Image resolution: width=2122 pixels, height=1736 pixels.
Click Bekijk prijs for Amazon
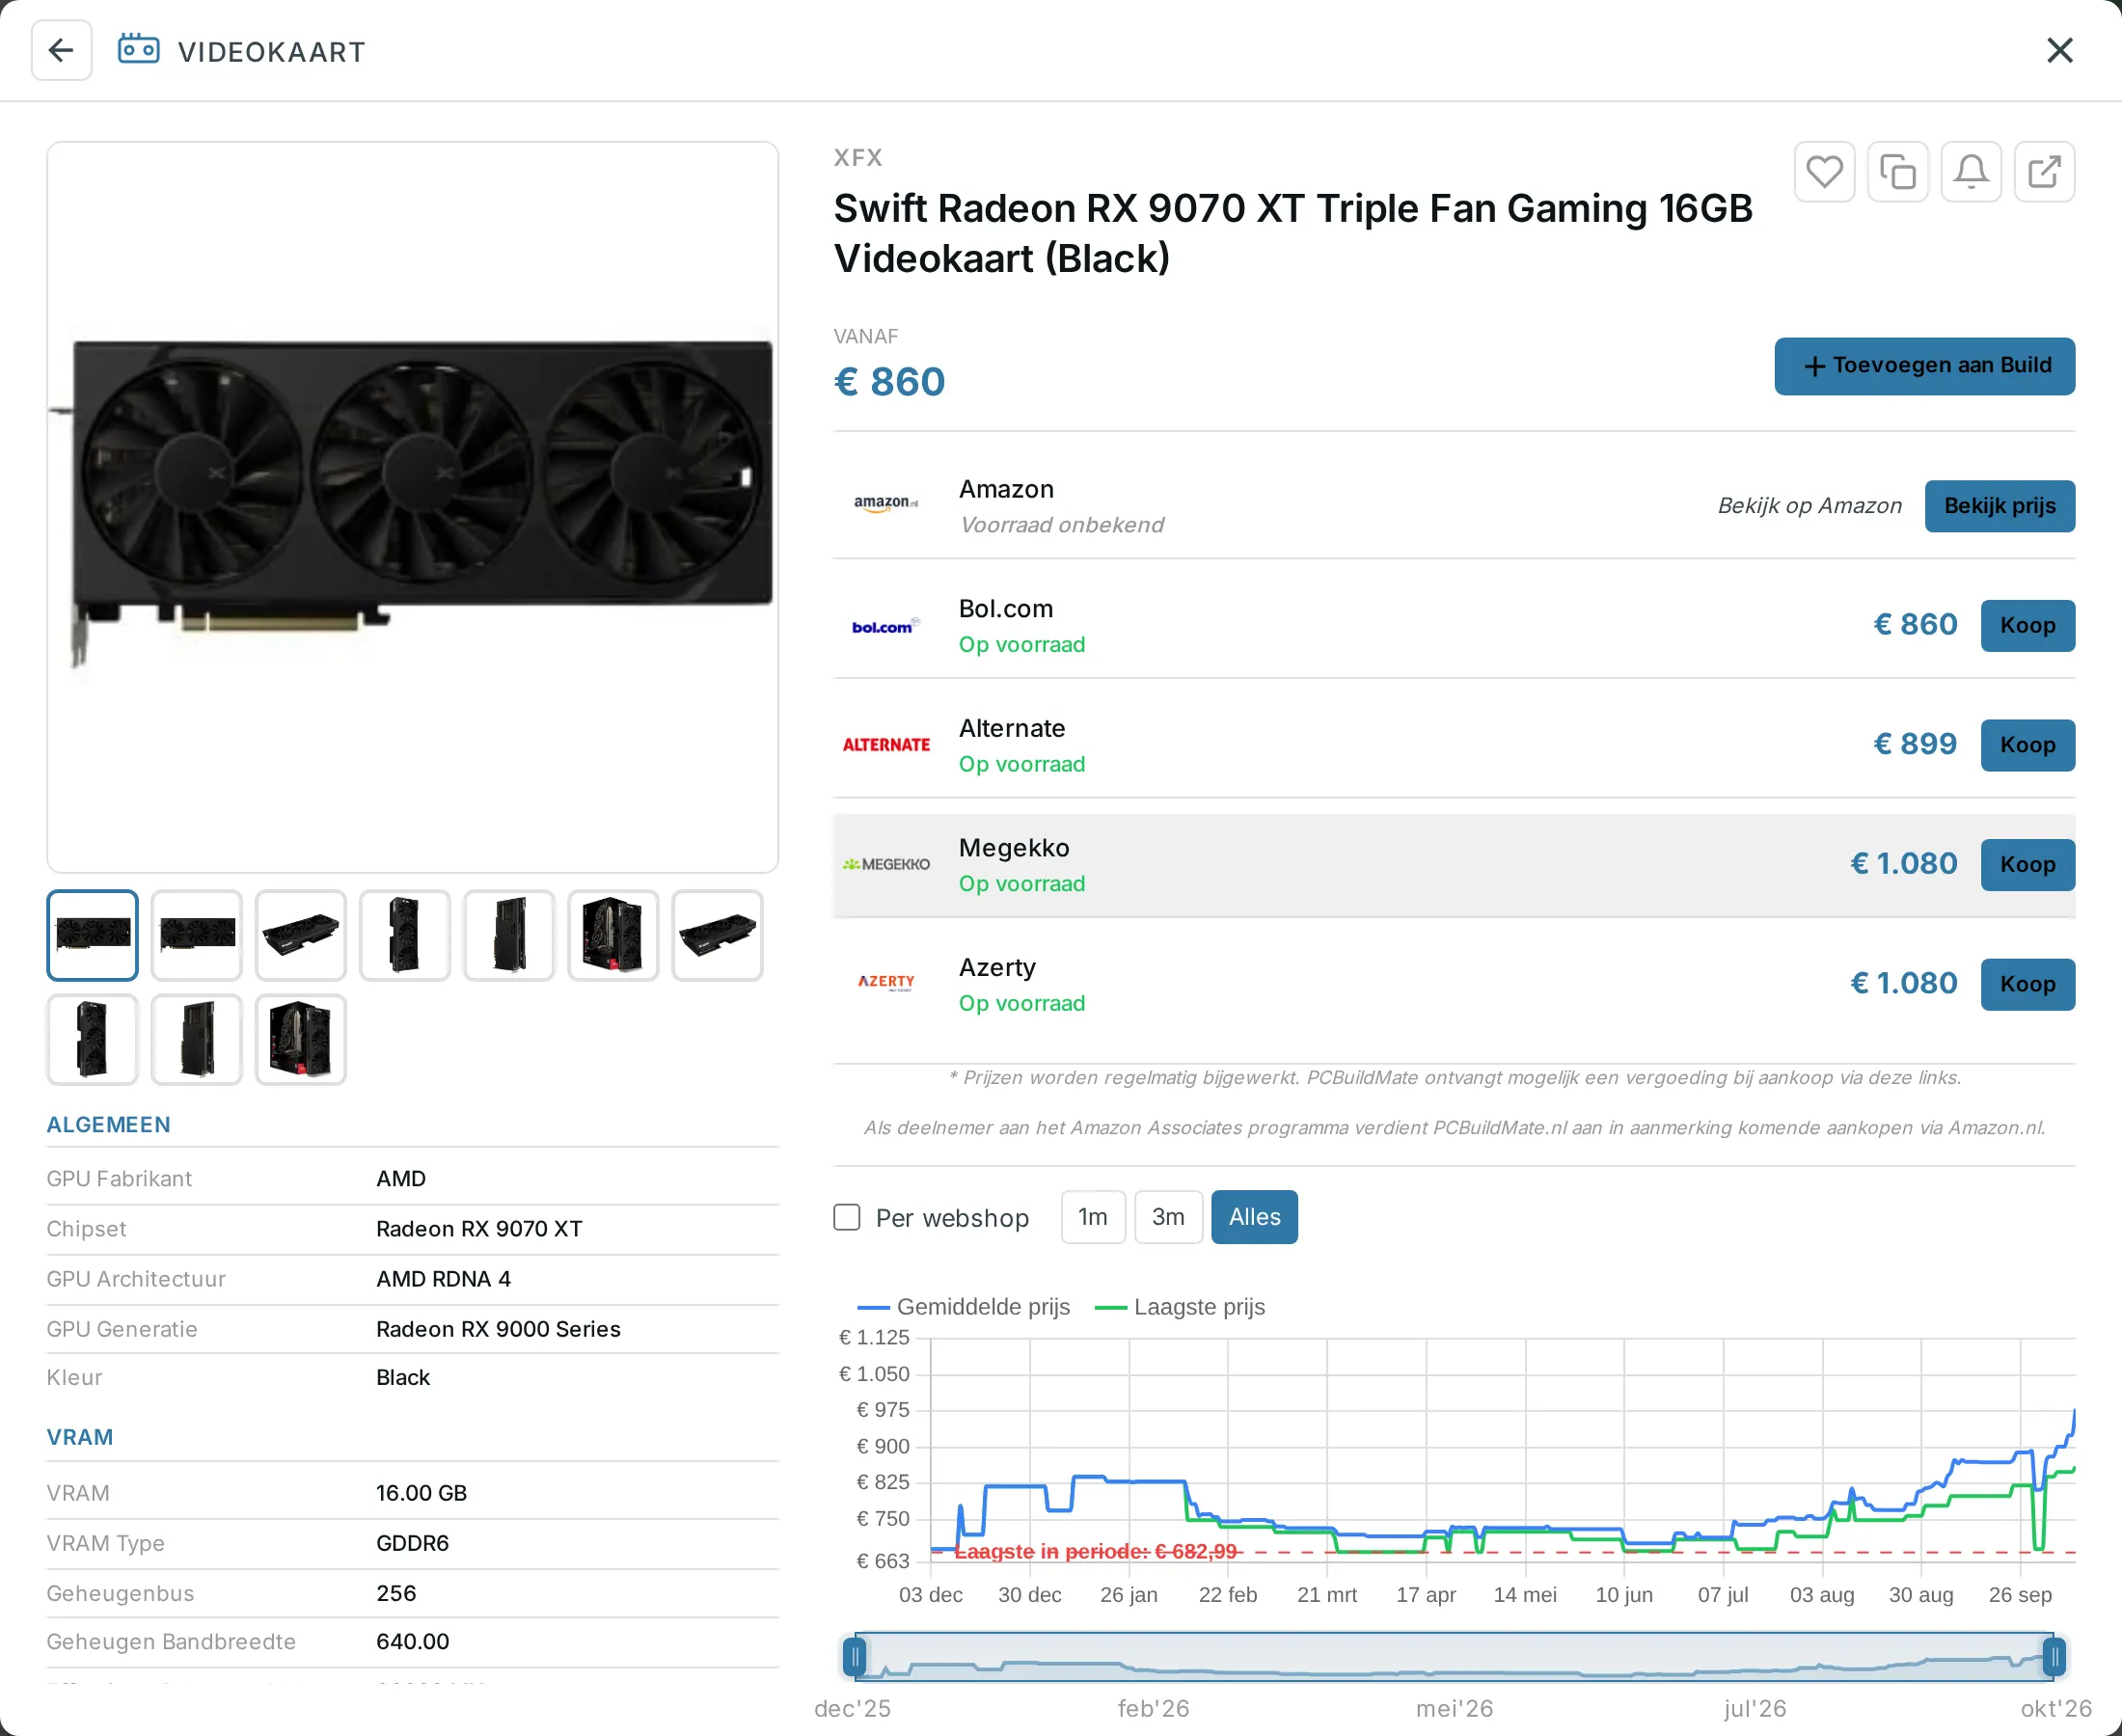tap(1999, 506)
